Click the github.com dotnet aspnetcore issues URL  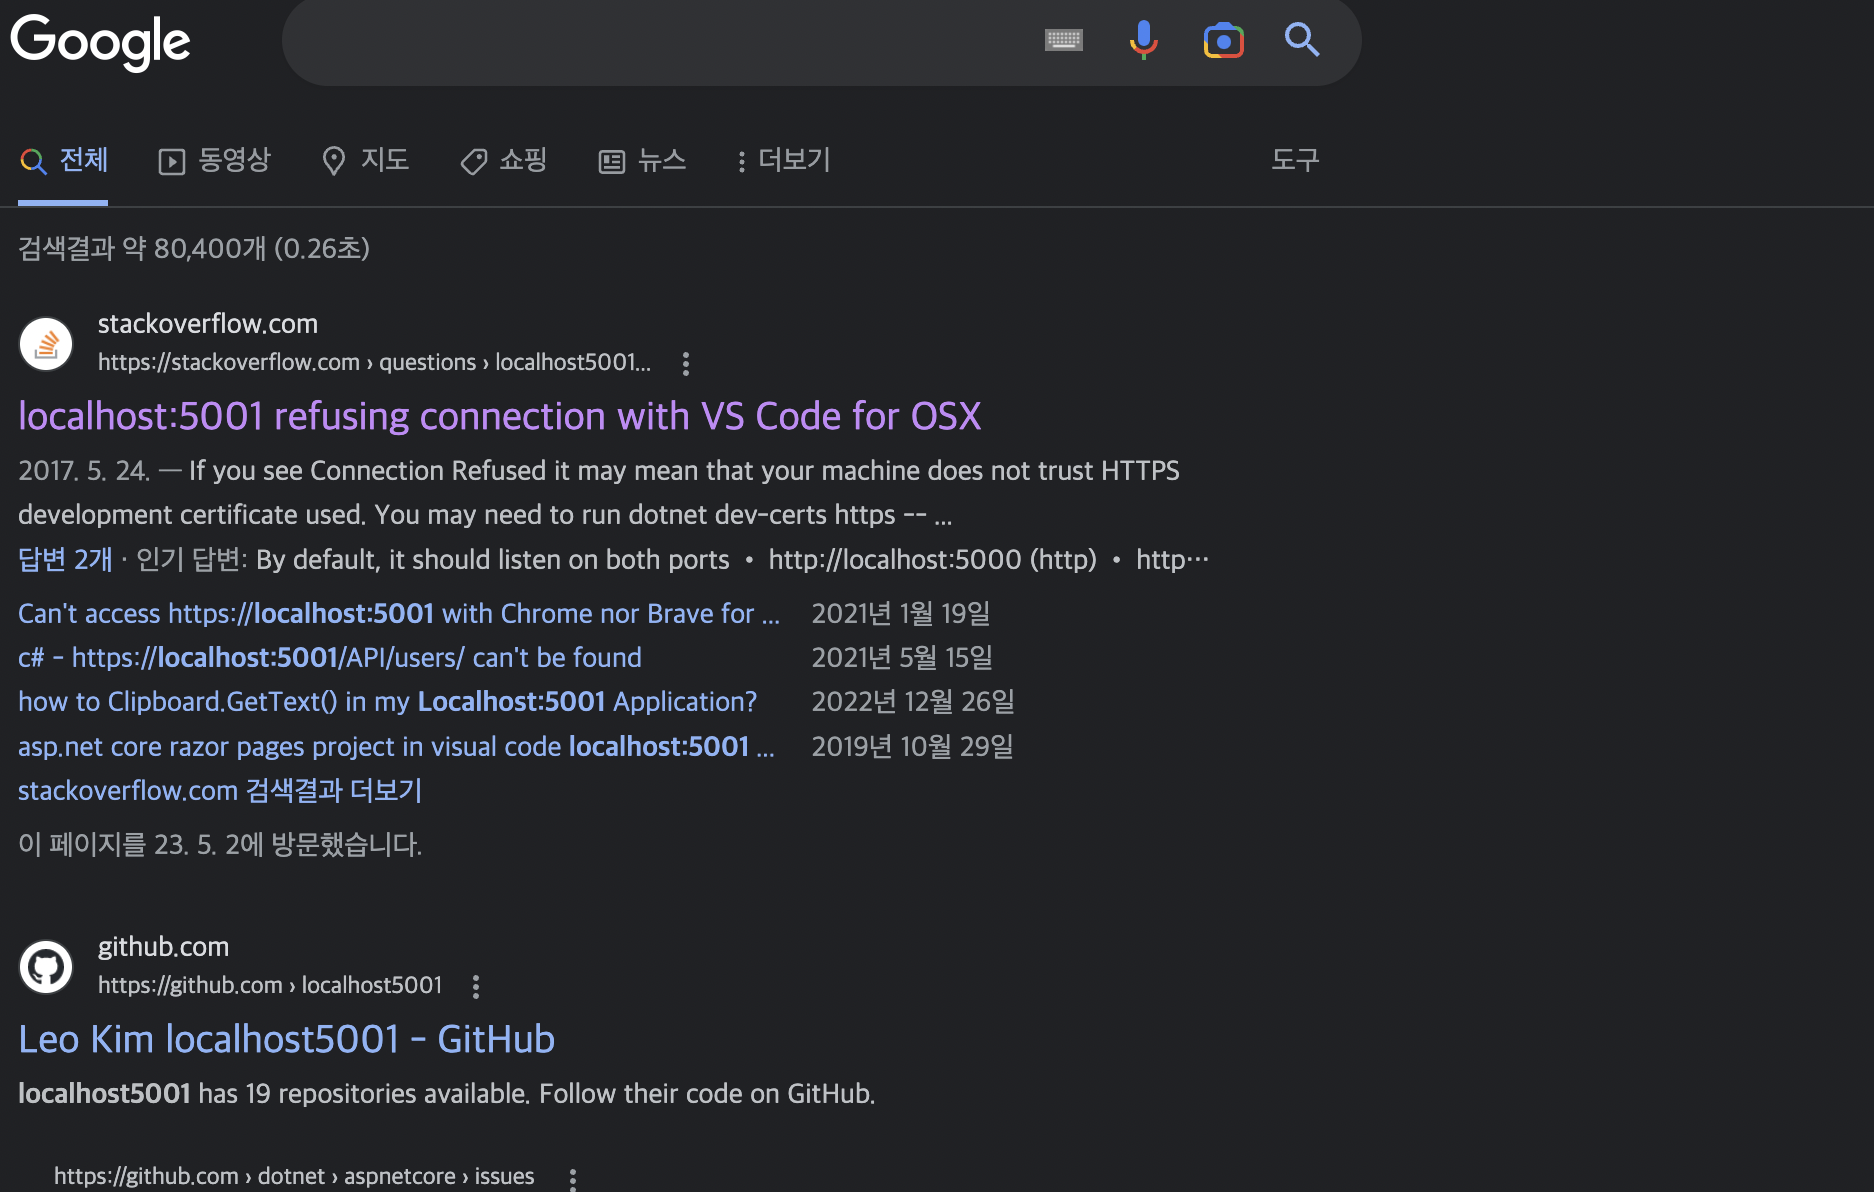click(x=294, y=1176)
